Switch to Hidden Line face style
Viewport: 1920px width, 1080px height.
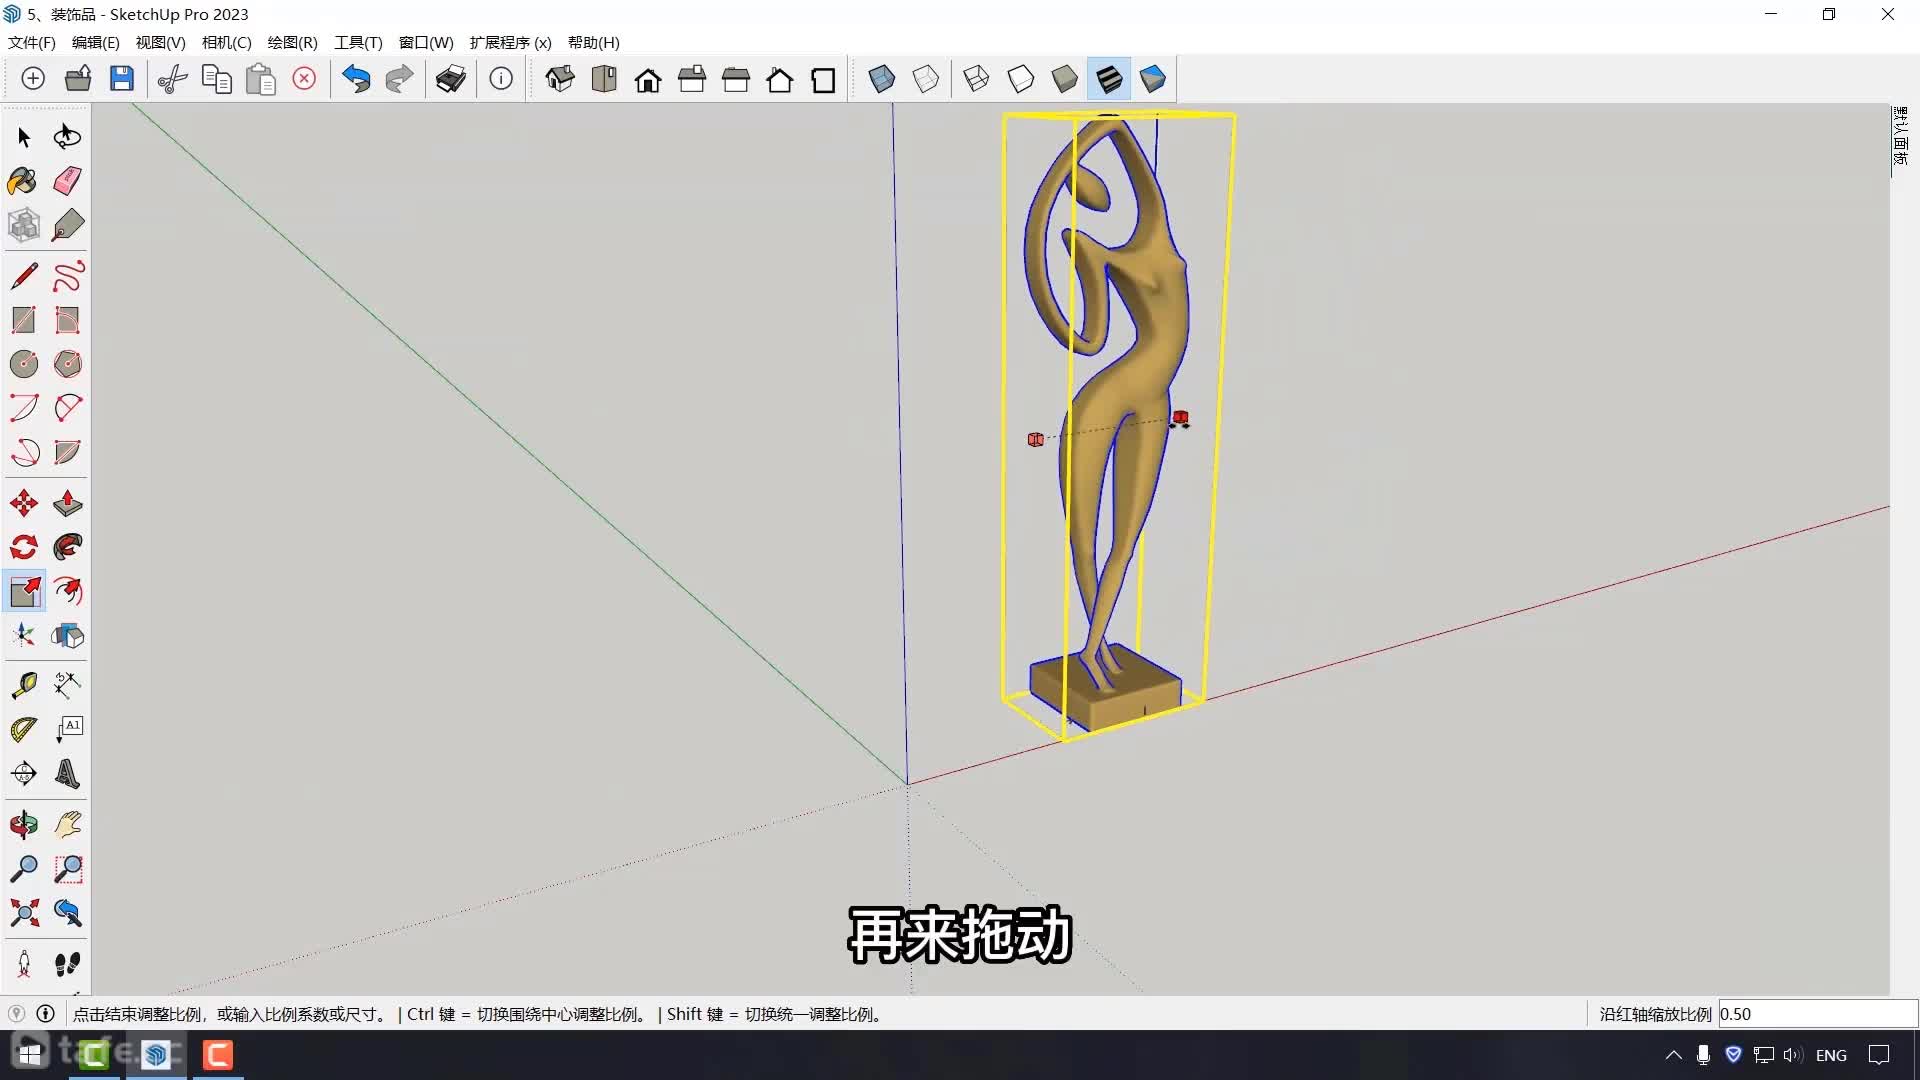click(x=1020, y=79)
